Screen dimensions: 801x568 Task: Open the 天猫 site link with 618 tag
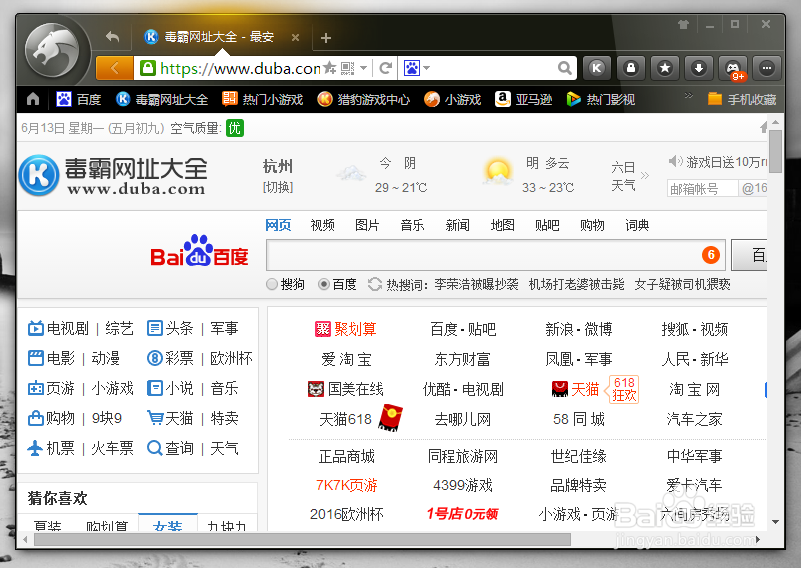[585, 389]
